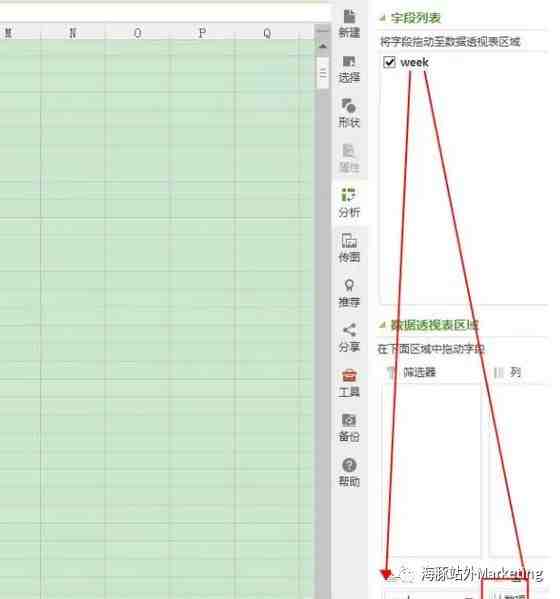Click the 新建 (New) sidebar icon
Image resolution: width=560 pixels, height=599 pixels.
(349, 24)
